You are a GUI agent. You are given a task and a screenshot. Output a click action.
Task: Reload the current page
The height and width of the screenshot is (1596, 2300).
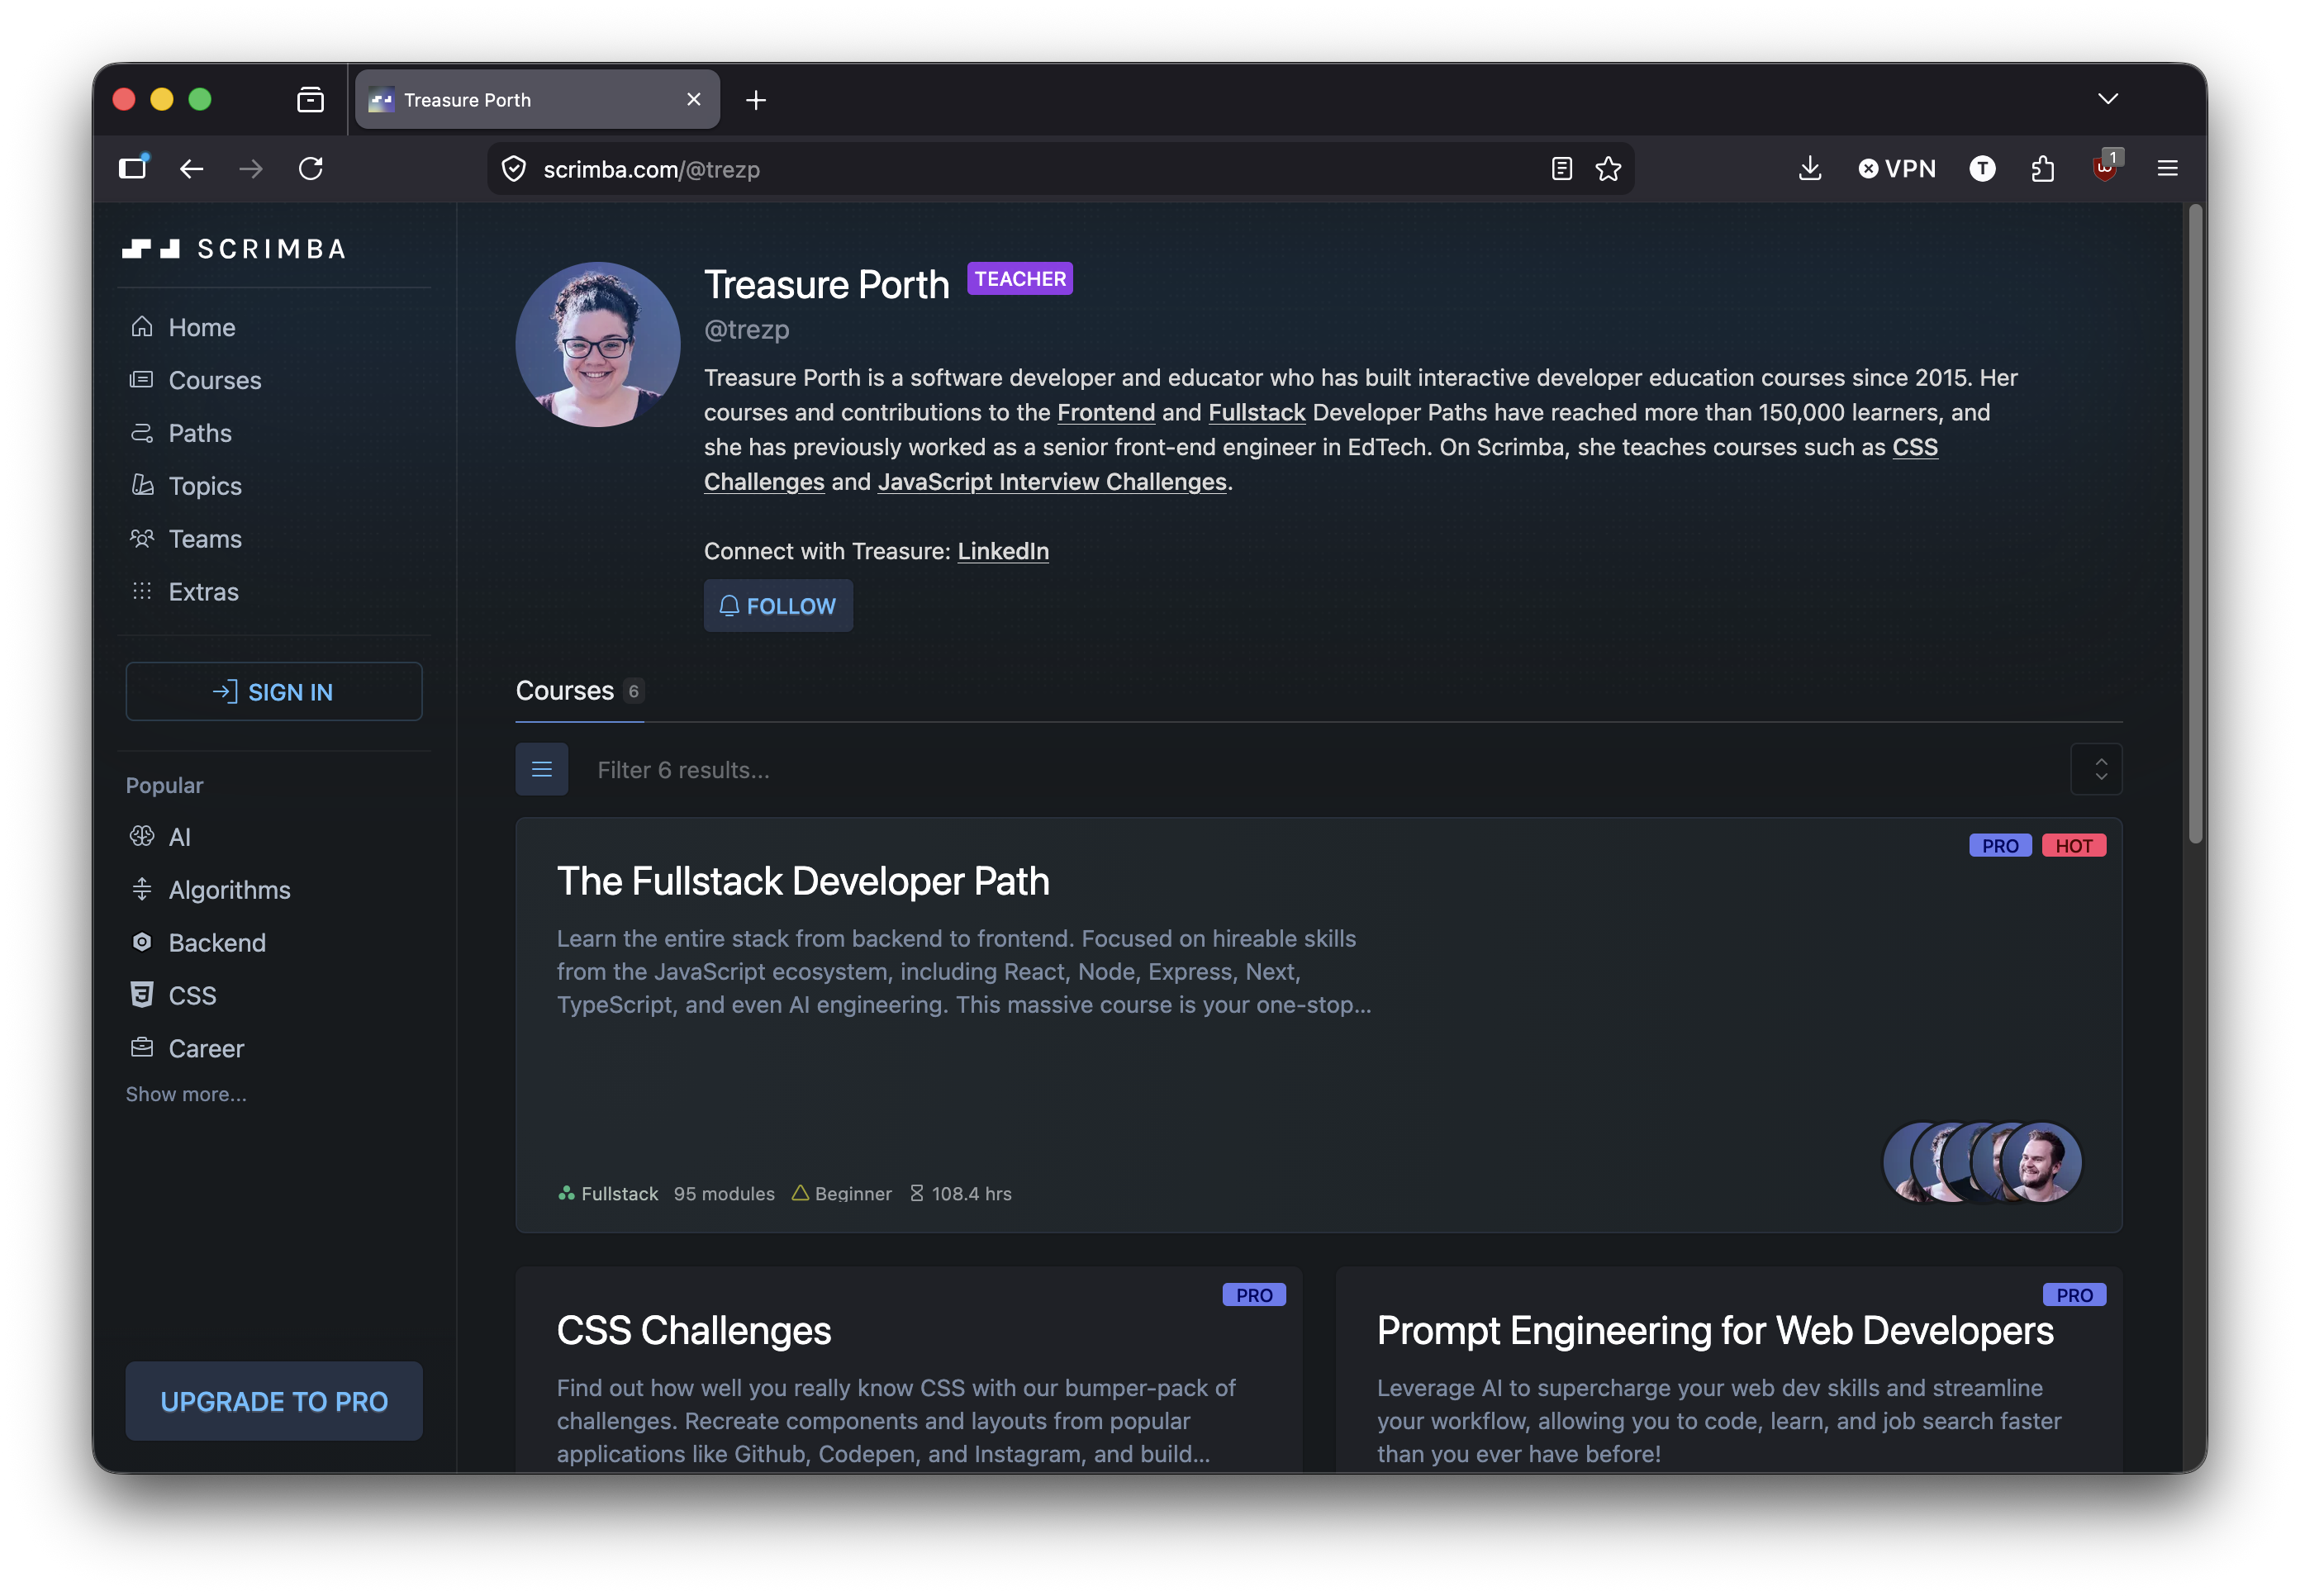click(311, 169)
